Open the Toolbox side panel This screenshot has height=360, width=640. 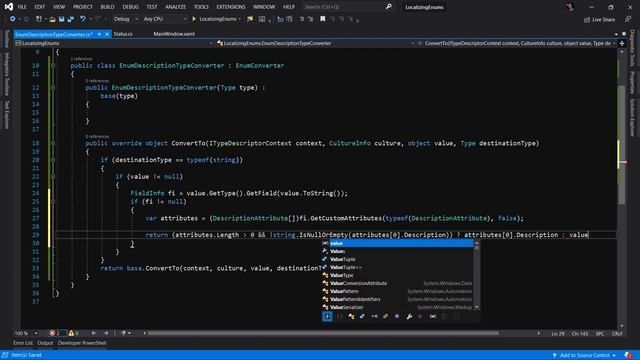pos(6,39)
